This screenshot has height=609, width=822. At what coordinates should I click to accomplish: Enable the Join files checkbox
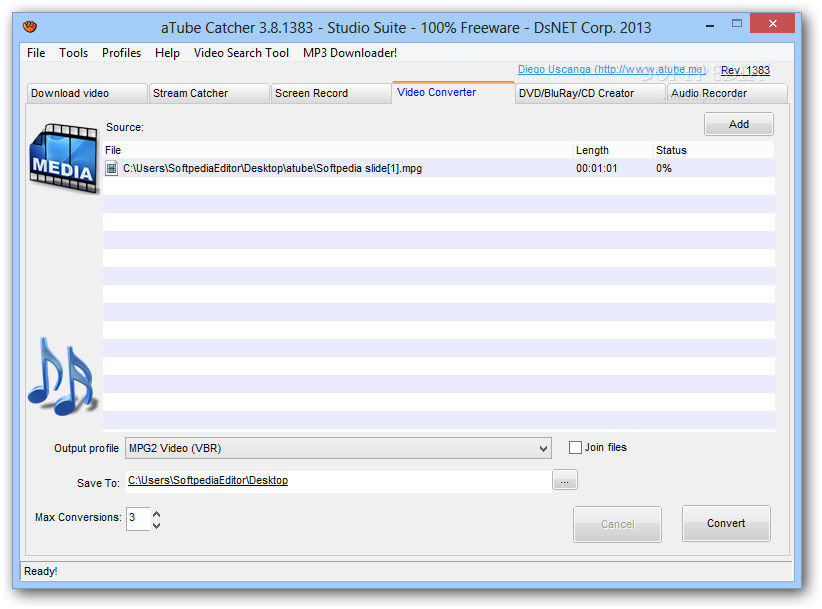pos(575,448)
